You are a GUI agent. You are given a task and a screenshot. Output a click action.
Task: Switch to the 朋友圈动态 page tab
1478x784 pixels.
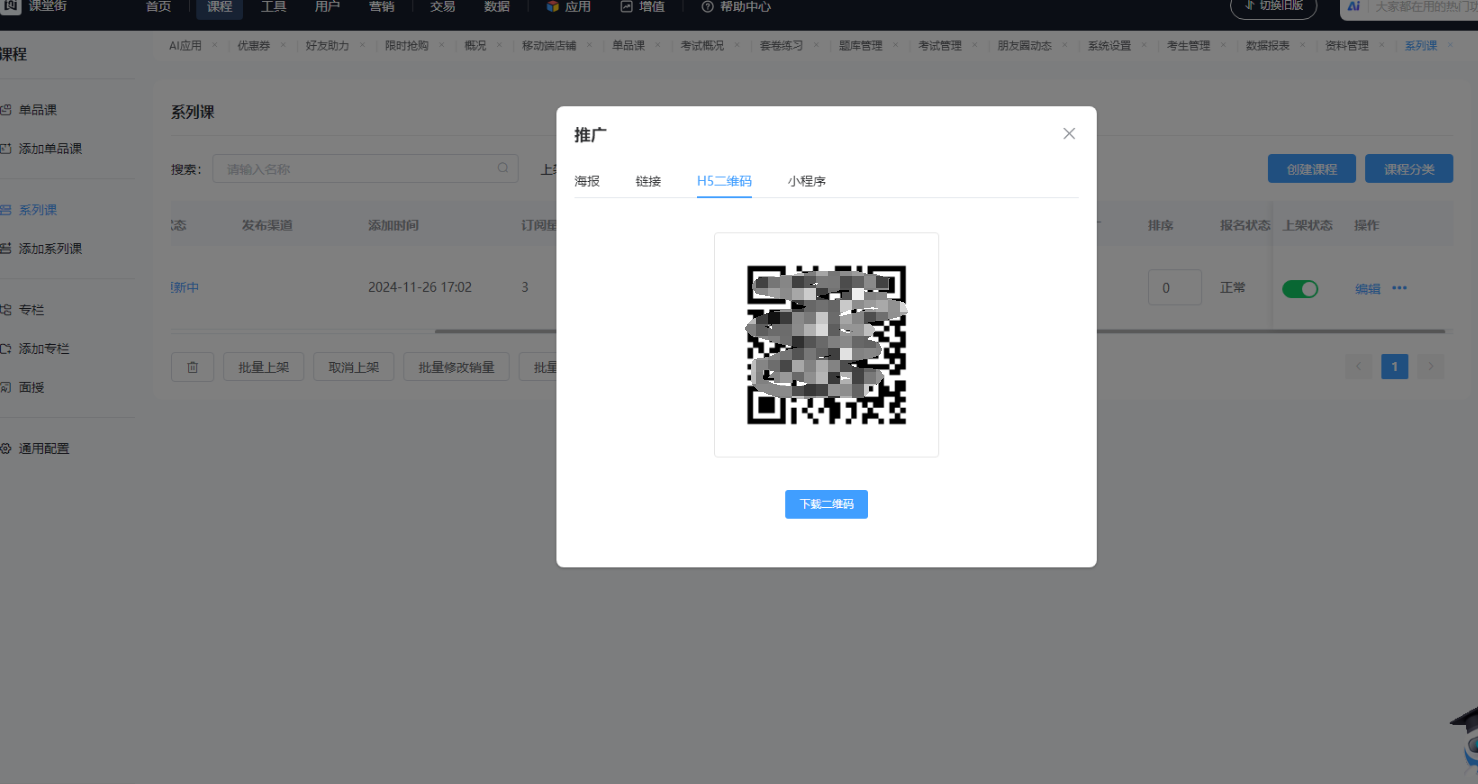1024,46
